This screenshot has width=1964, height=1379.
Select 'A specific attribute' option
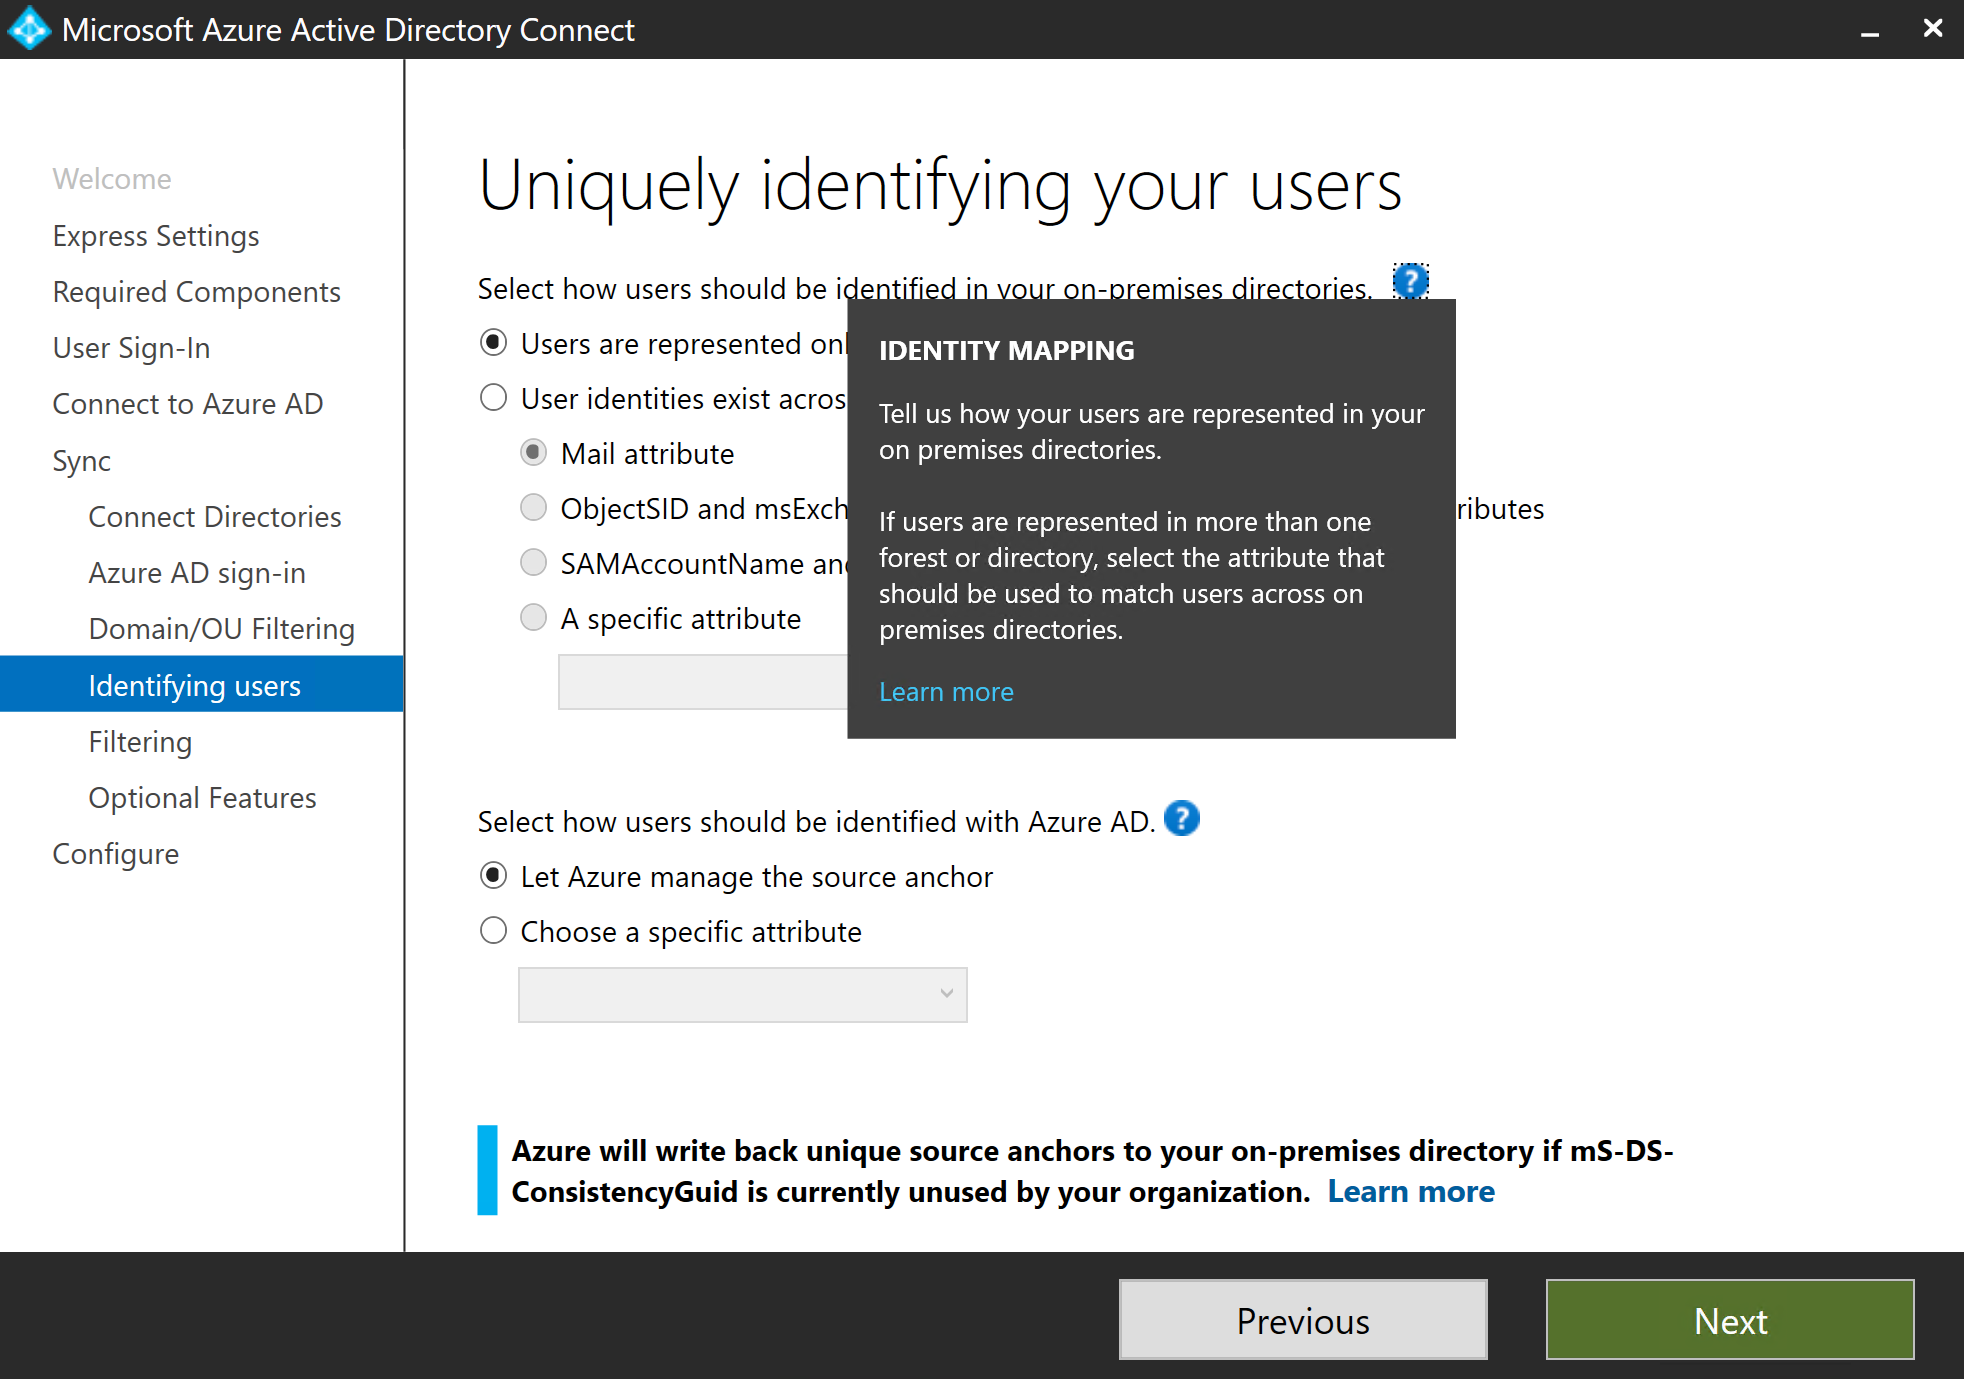tap(533, 617)
